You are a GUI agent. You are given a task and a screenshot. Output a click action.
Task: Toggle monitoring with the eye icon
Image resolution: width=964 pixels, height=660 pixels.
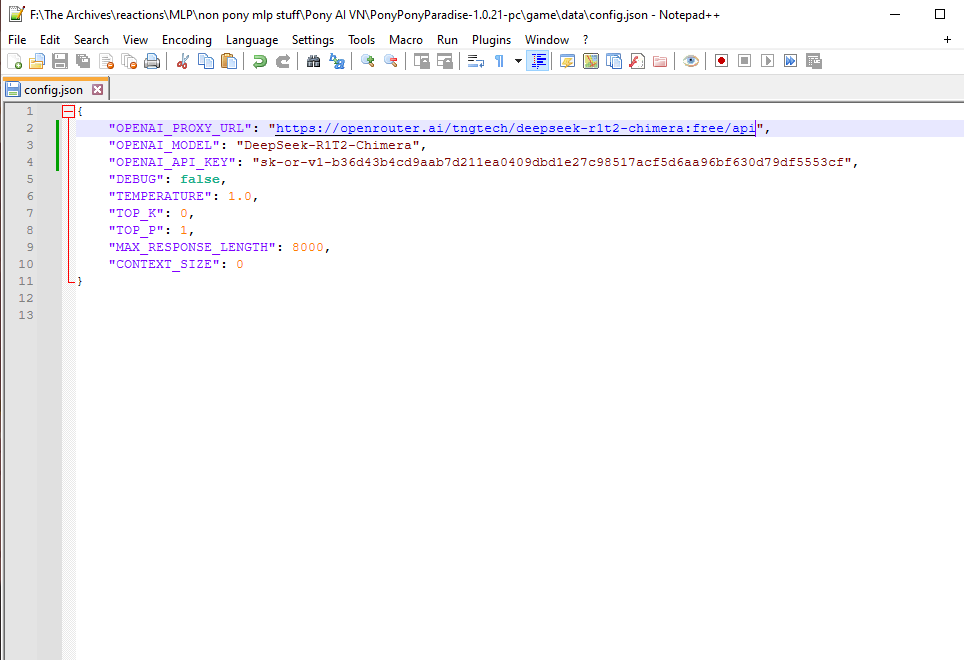coord(690,61)
